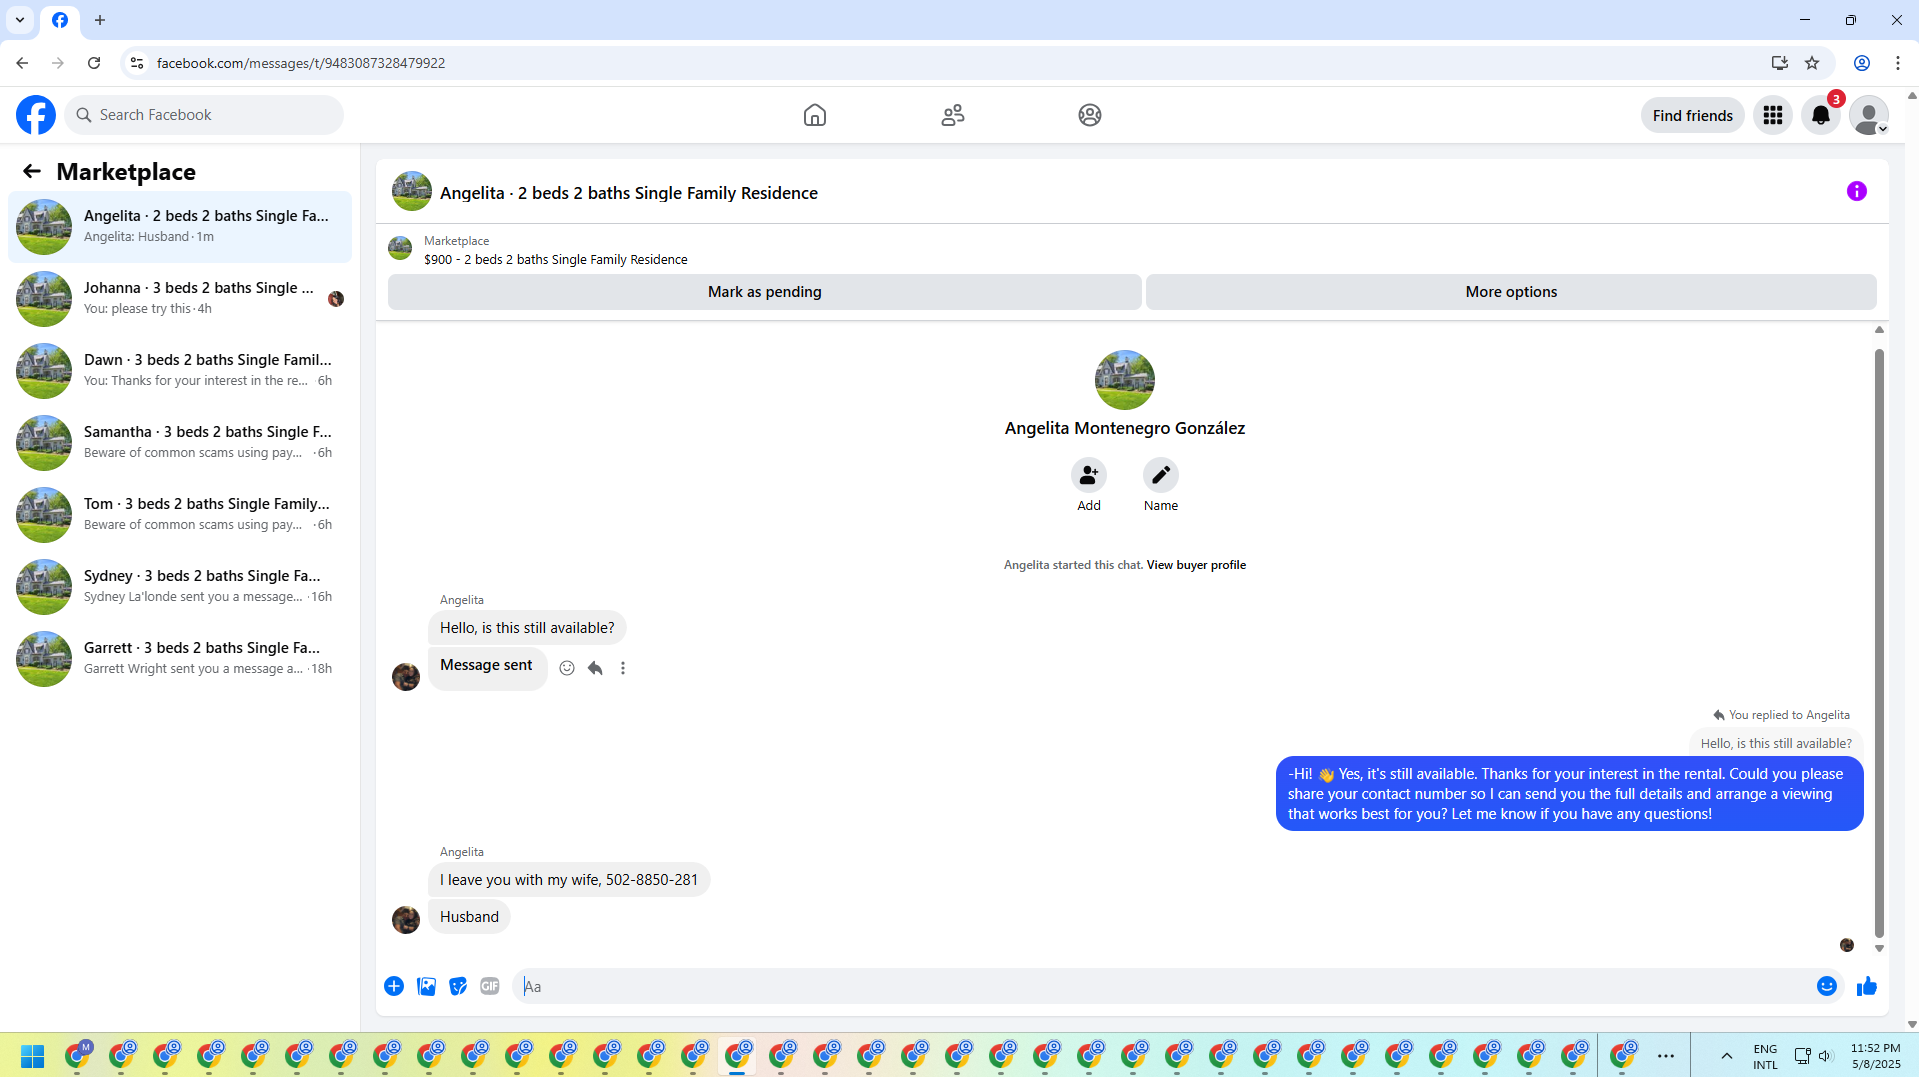Open the Home feed icon
1919x1077 pixels.
pos(815,115)
